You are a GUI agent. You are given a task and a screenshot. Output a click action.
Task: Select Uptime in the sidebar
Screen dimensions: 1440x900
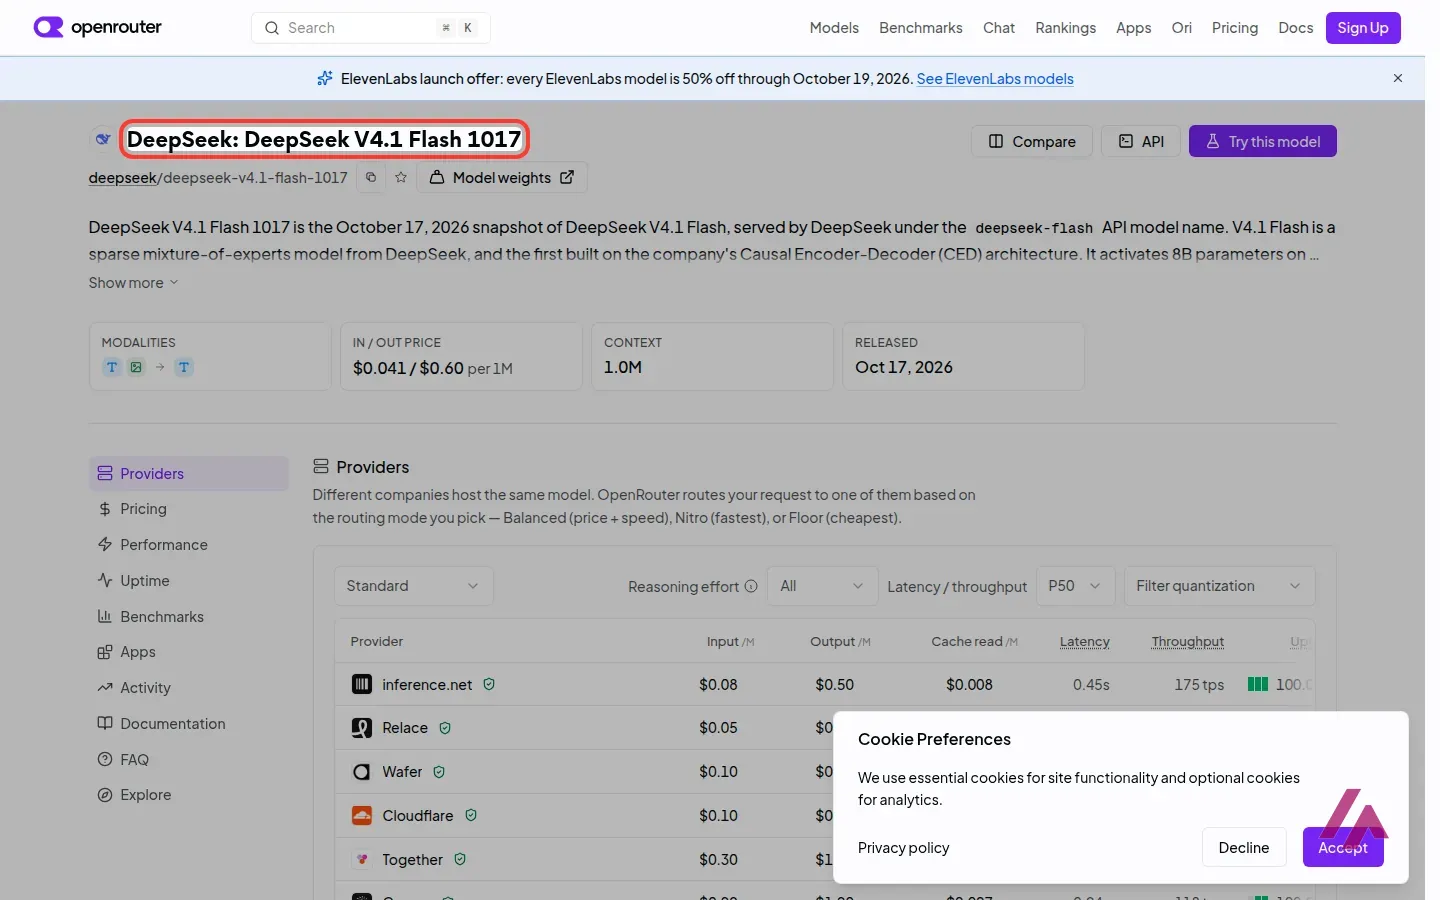tap(188, 581)
